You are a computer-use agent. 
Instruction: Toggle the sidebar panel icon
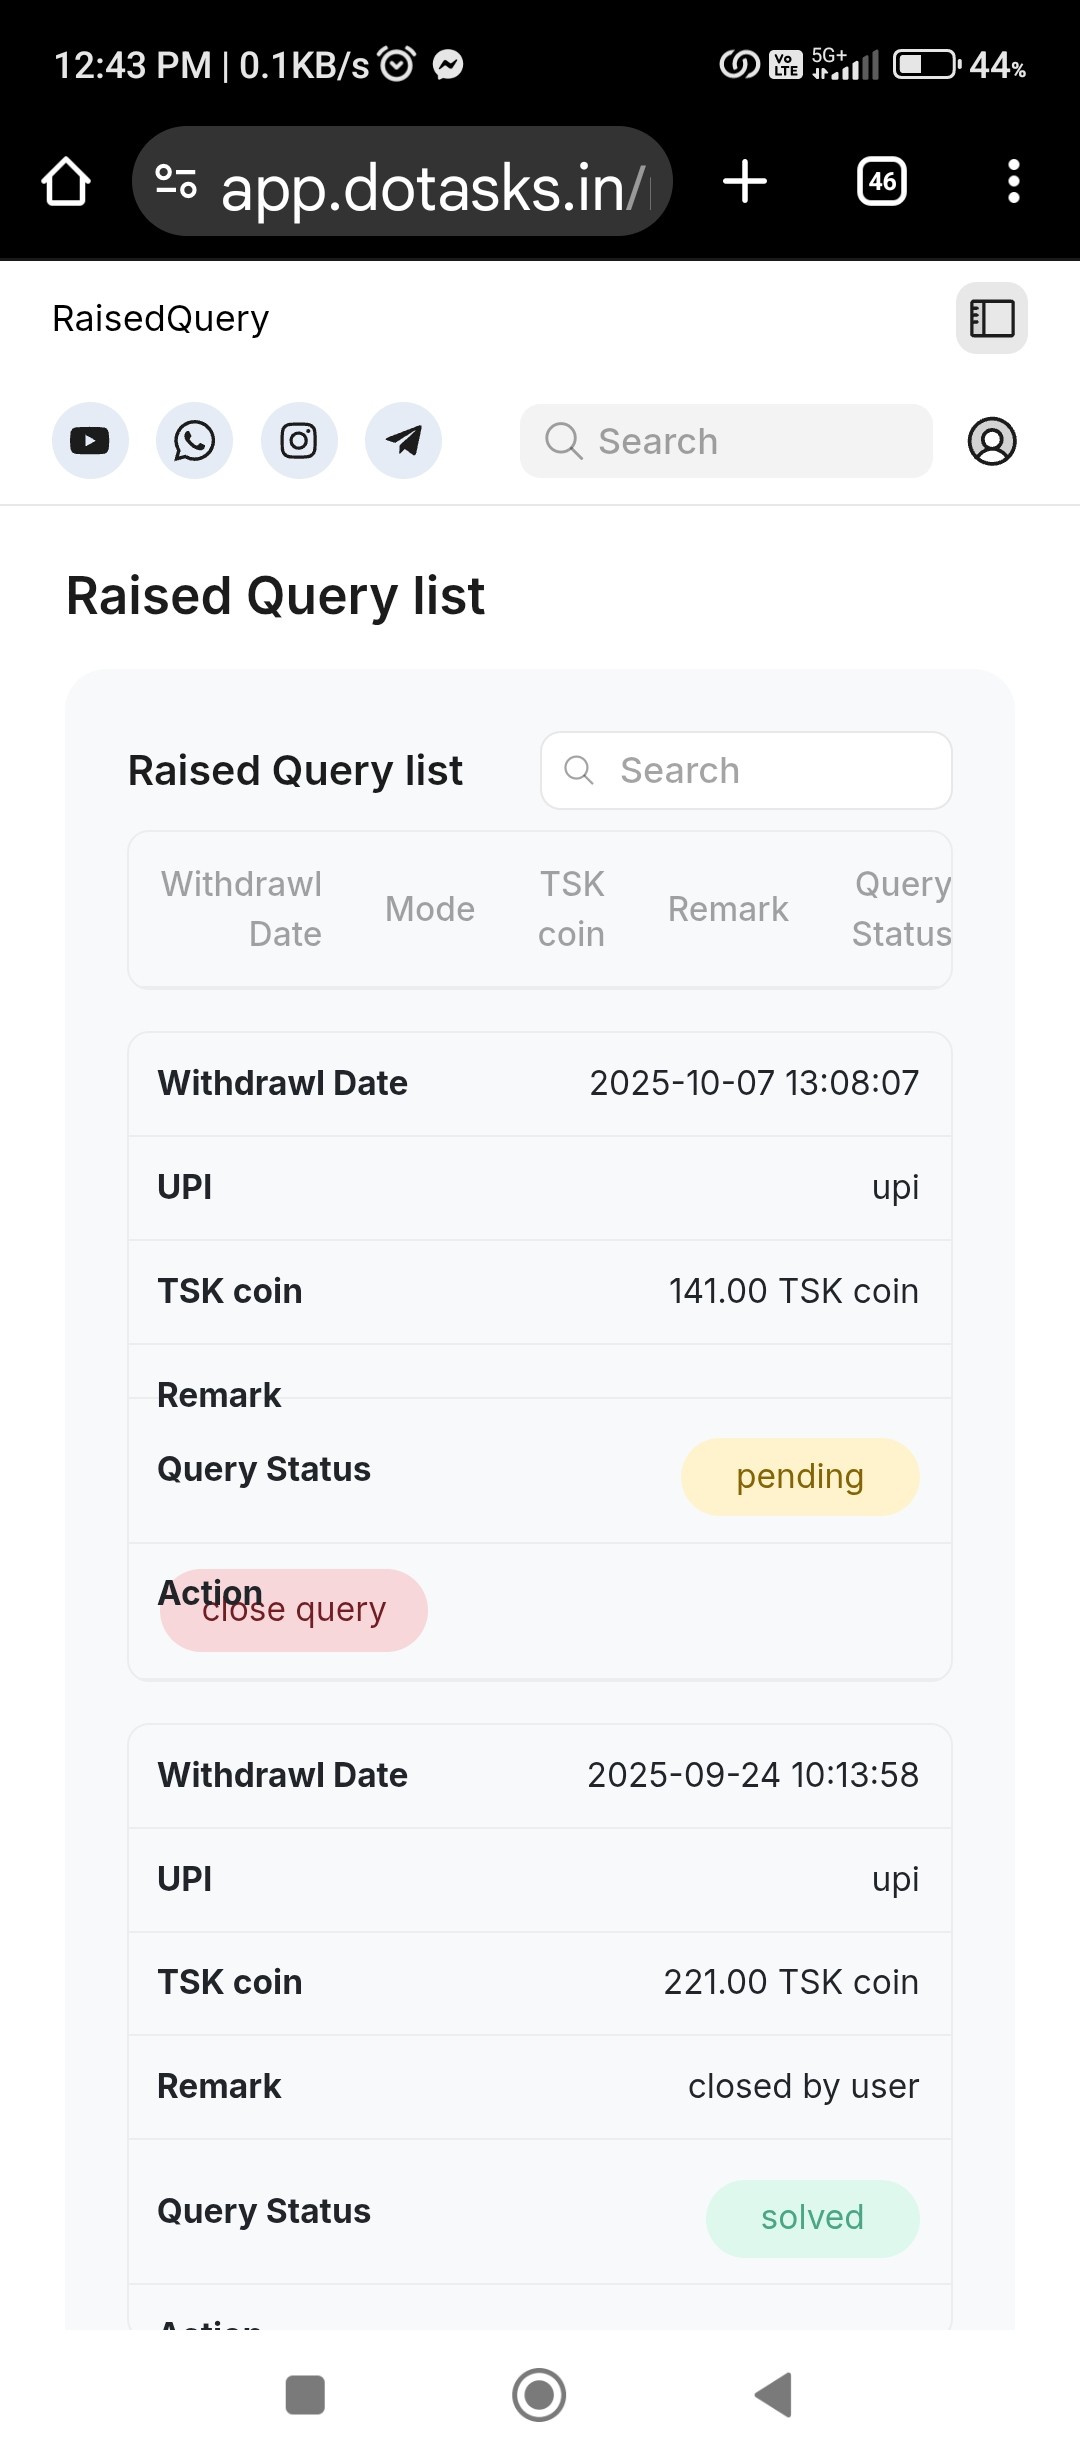pos(992,319)
